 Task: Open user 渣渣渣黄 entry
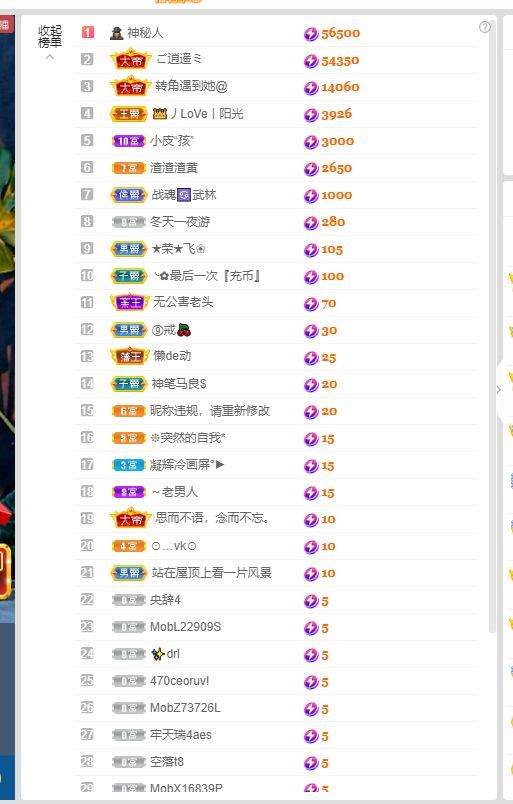174,168
